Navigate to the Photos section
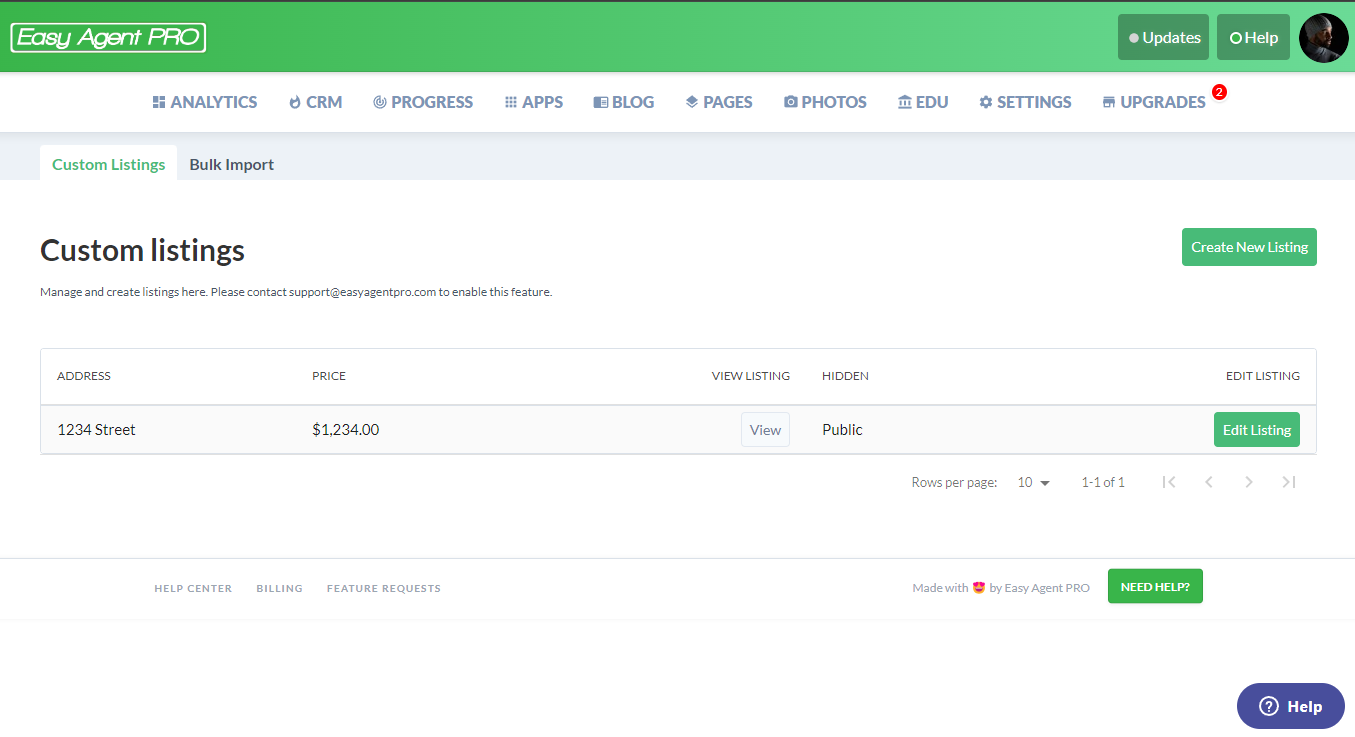 (825, 102)
